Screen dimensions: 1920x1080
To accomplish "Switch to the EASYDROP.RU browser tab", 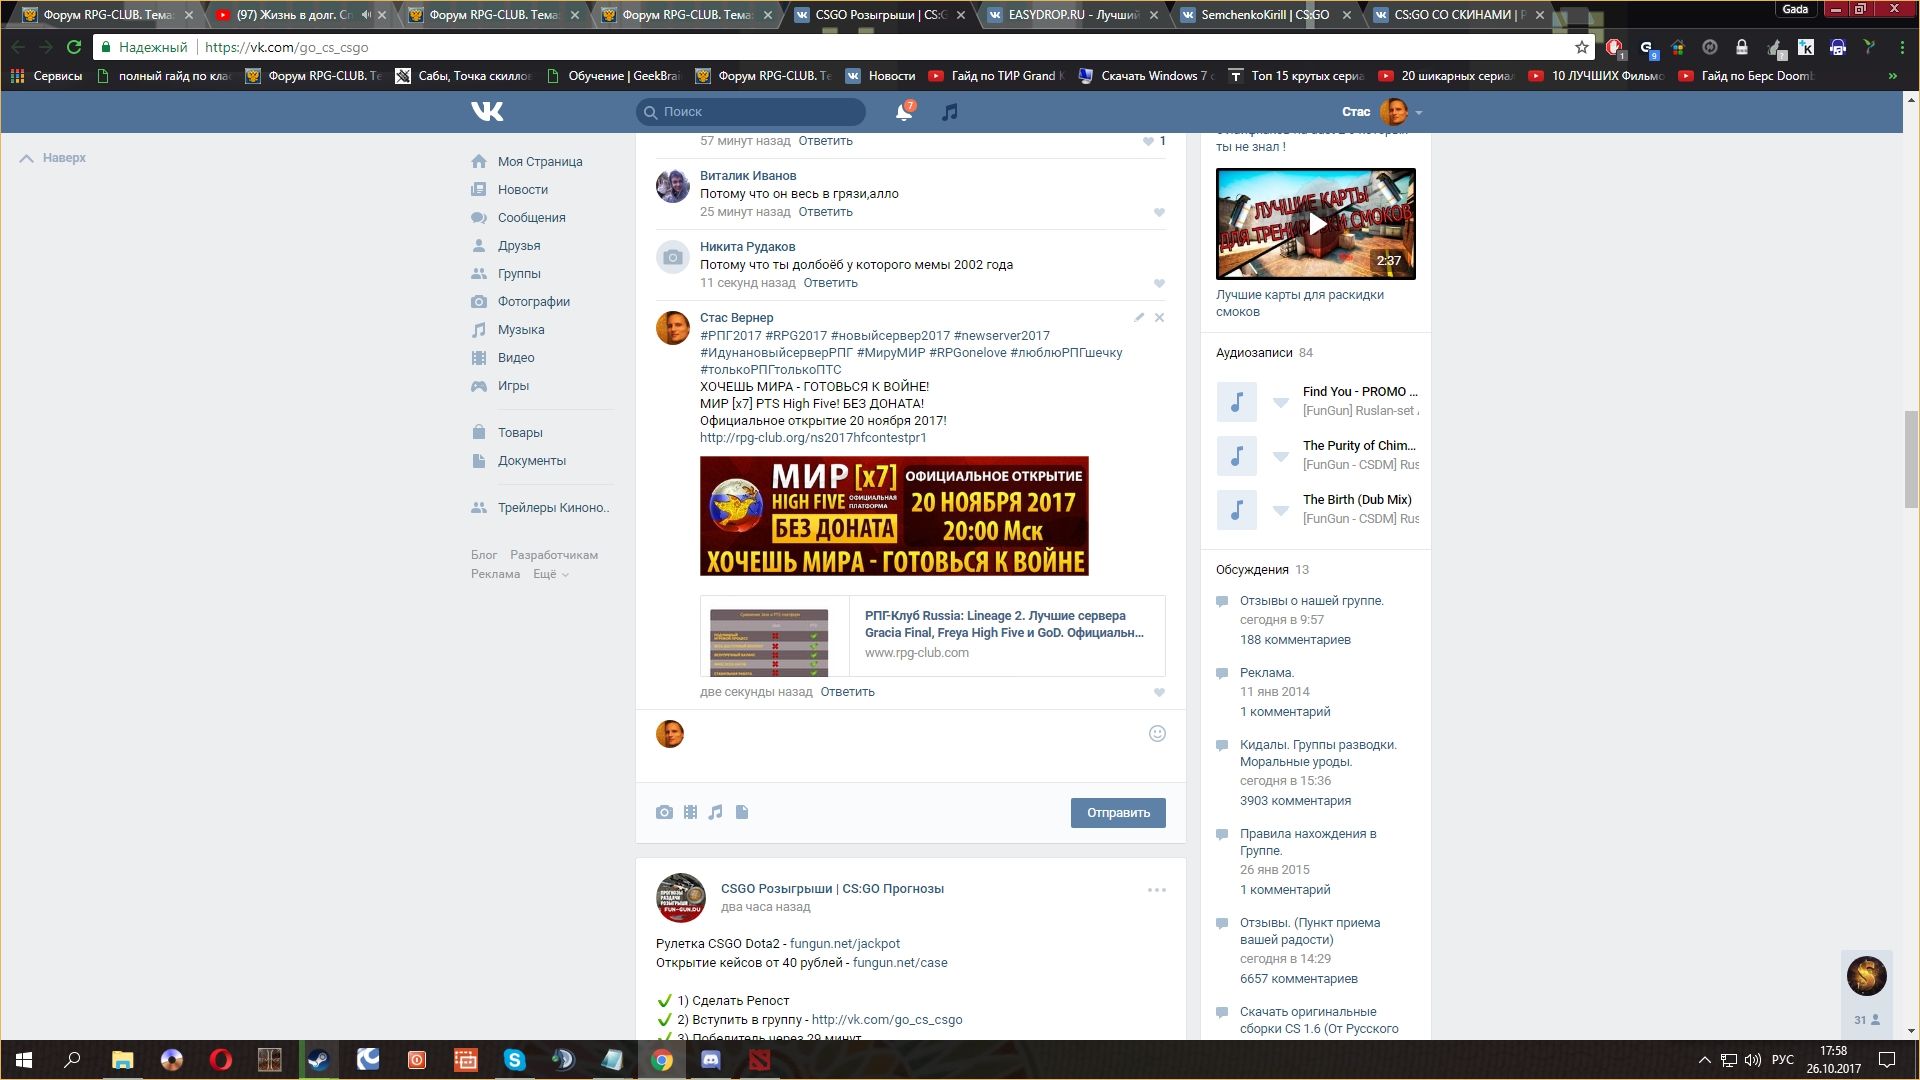I will (x=1070, y=15).
